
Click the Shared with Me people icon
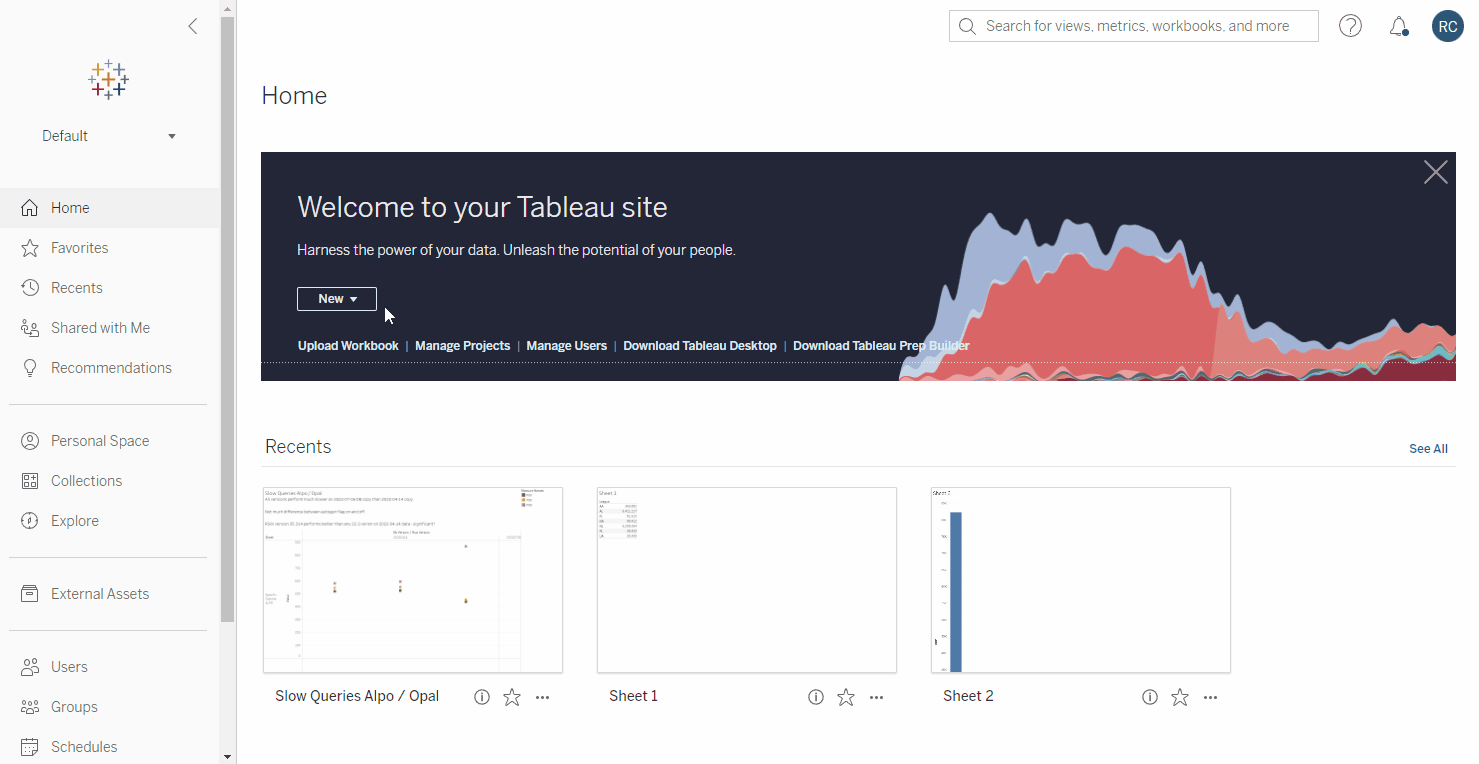(x=30, y=328)
